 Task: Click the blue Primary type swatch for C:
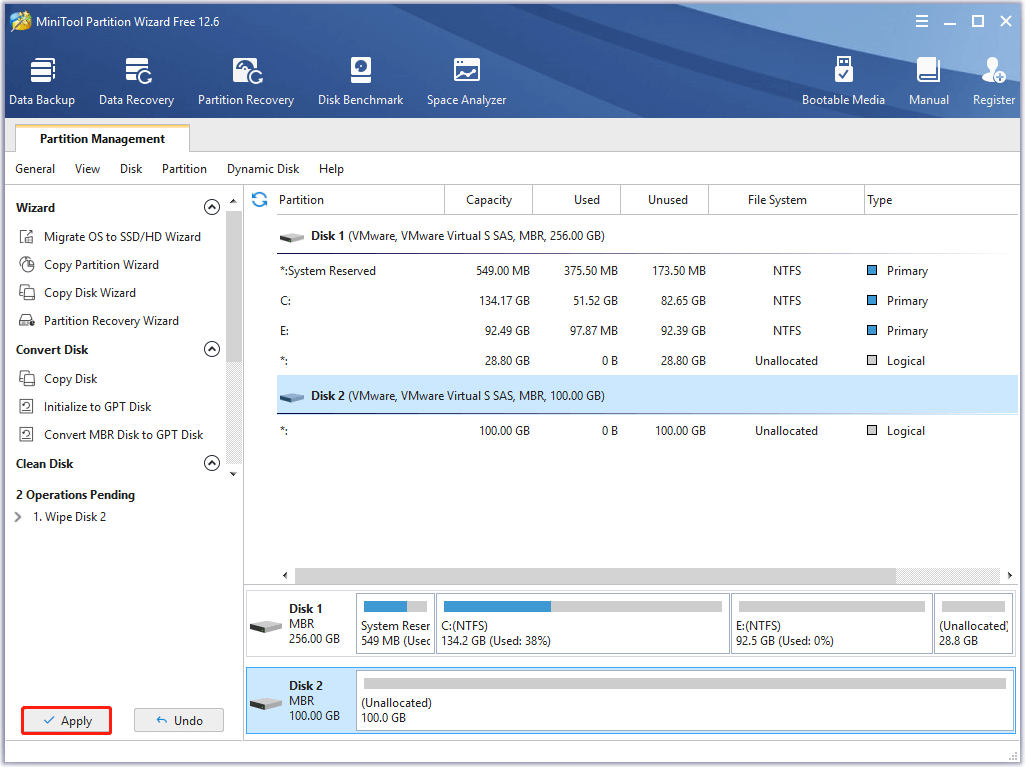pos(872,300)
